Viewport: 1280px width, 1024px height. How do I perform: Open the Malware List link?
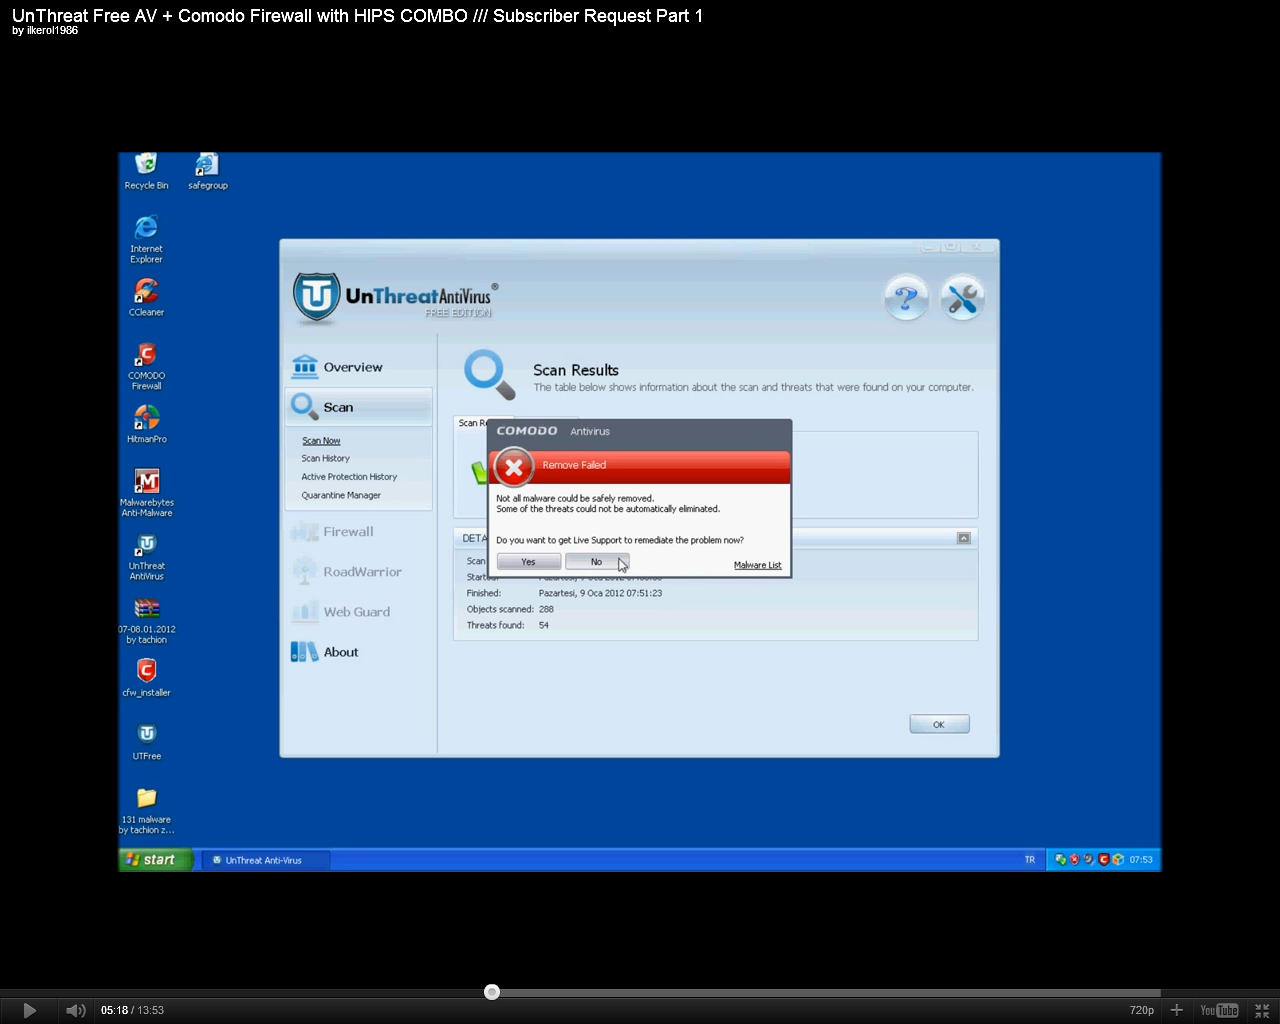[757, 565]
